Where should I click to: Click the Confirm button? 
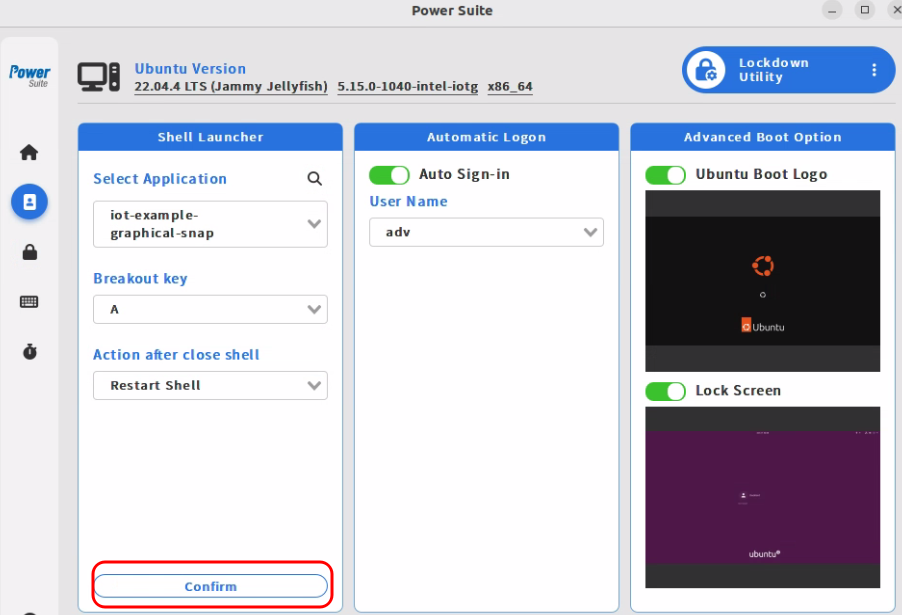211,586
